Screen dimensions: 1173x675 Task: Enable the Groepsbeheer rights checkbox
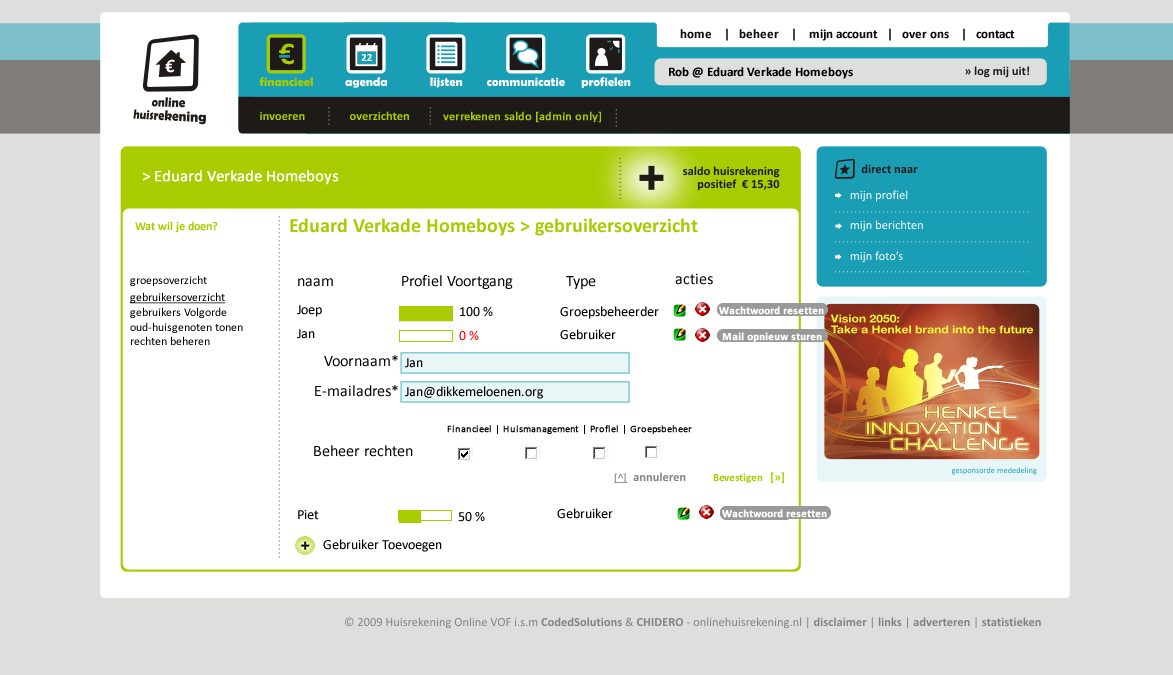pyautogui.click(x=651, y=452)
